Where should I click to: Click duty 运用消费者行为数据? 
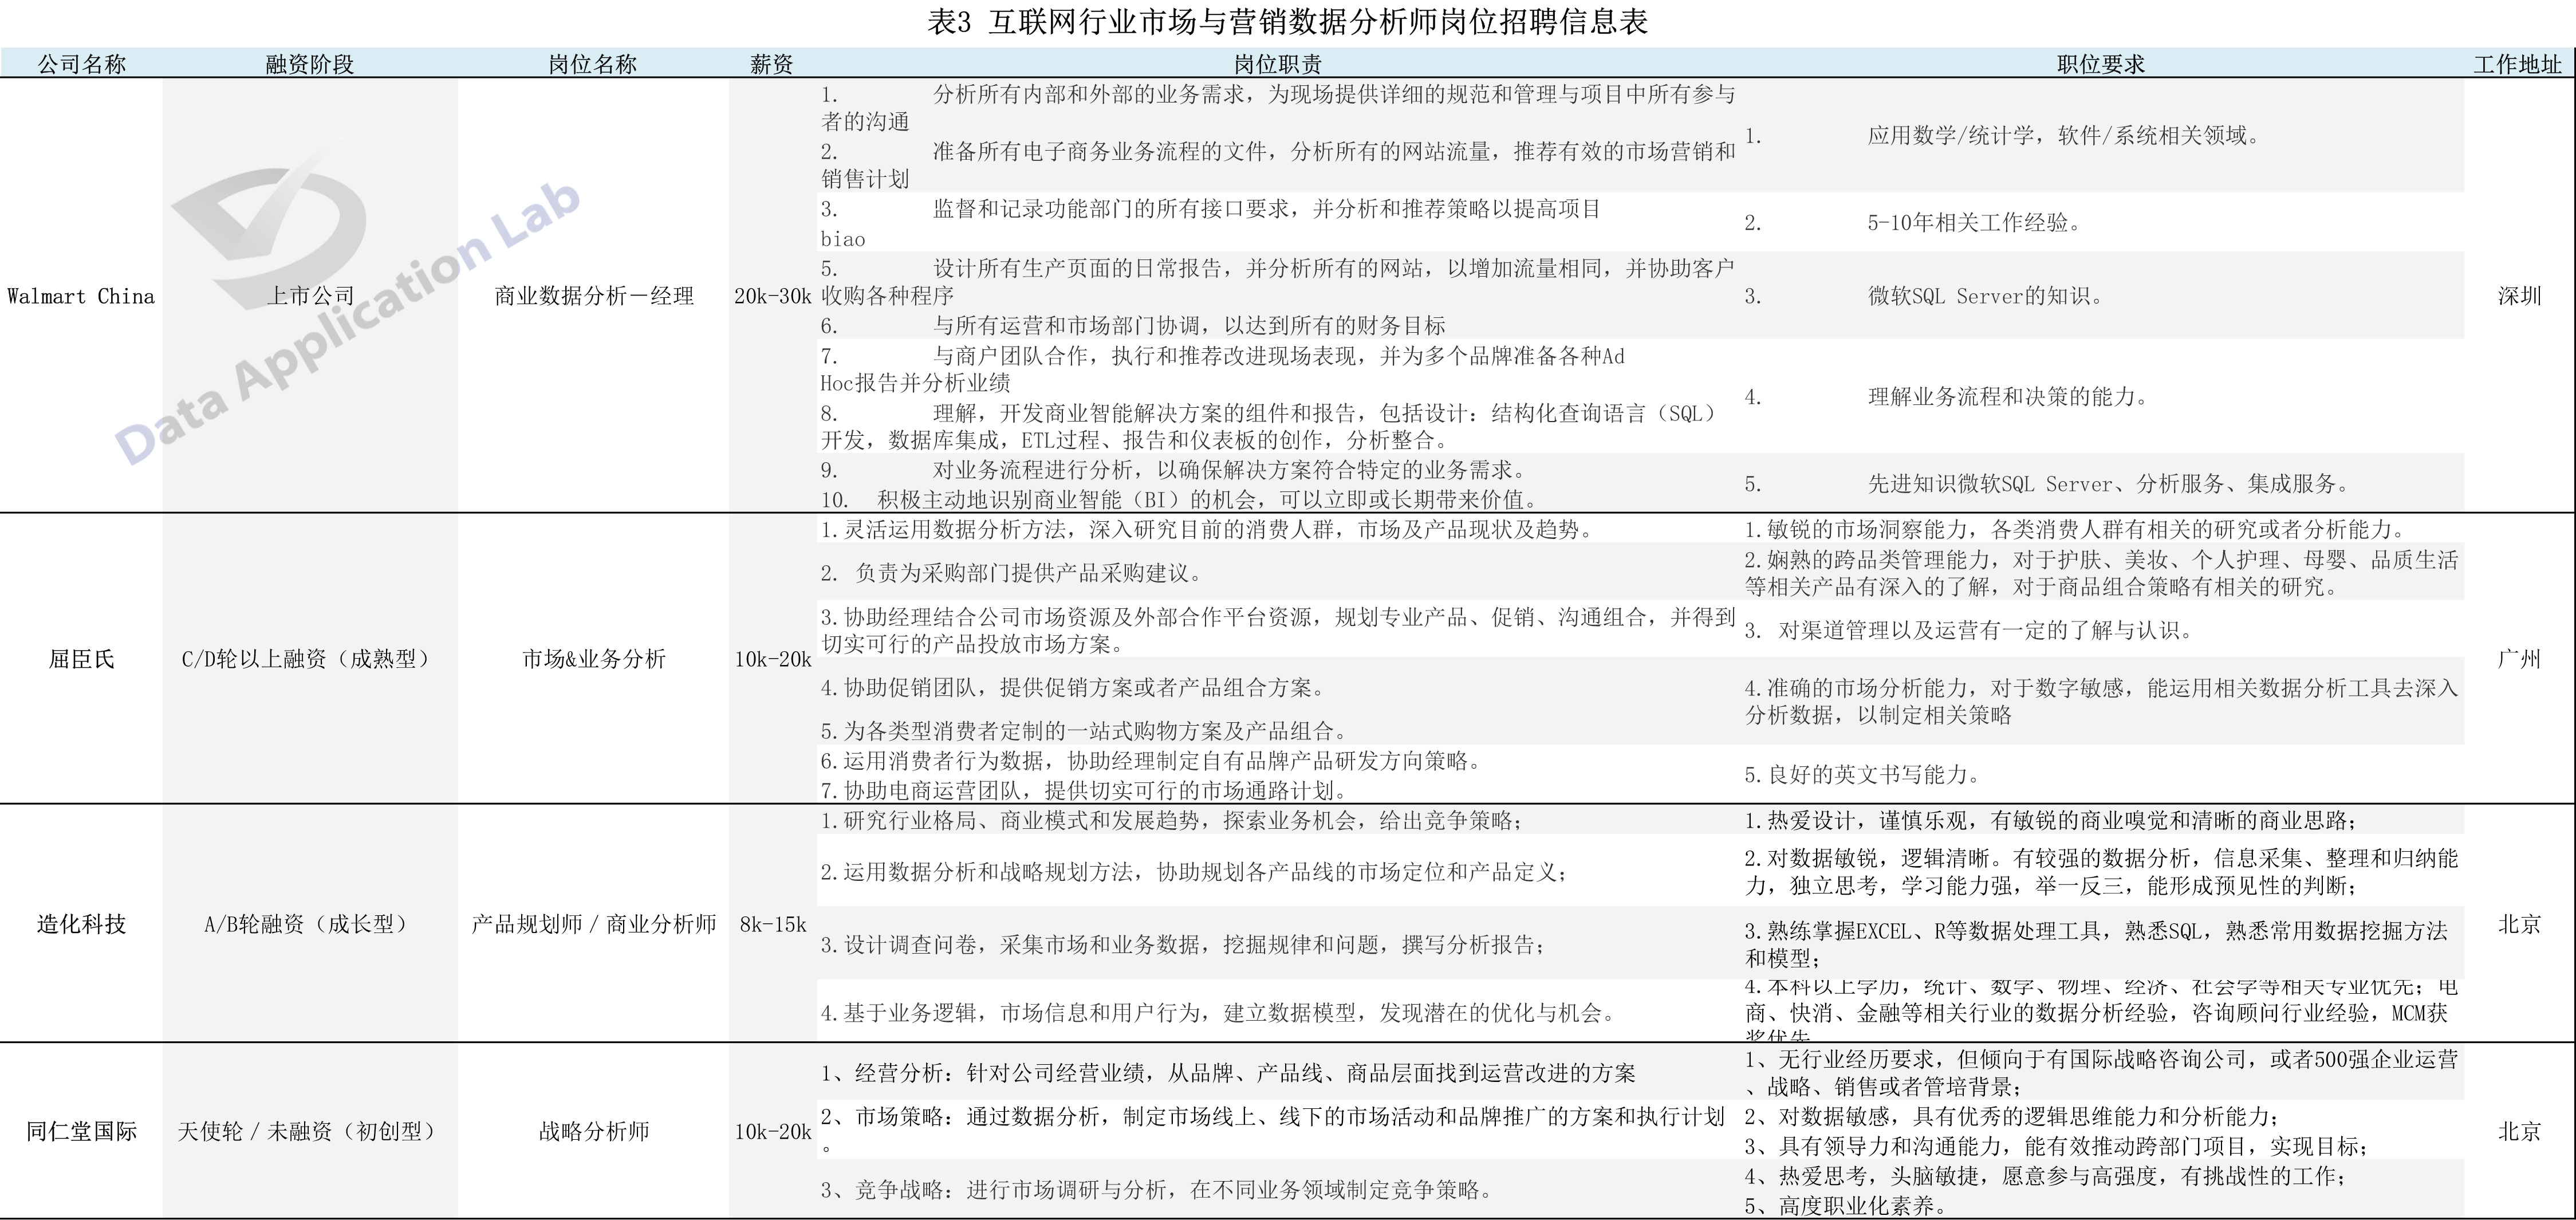[1151, 761]
